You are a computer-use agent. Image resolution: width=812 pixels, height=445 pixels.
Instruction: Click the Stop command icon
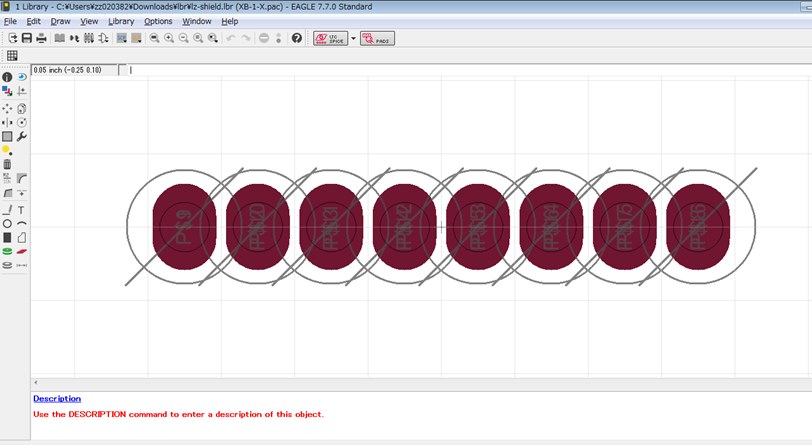[264, 38]
